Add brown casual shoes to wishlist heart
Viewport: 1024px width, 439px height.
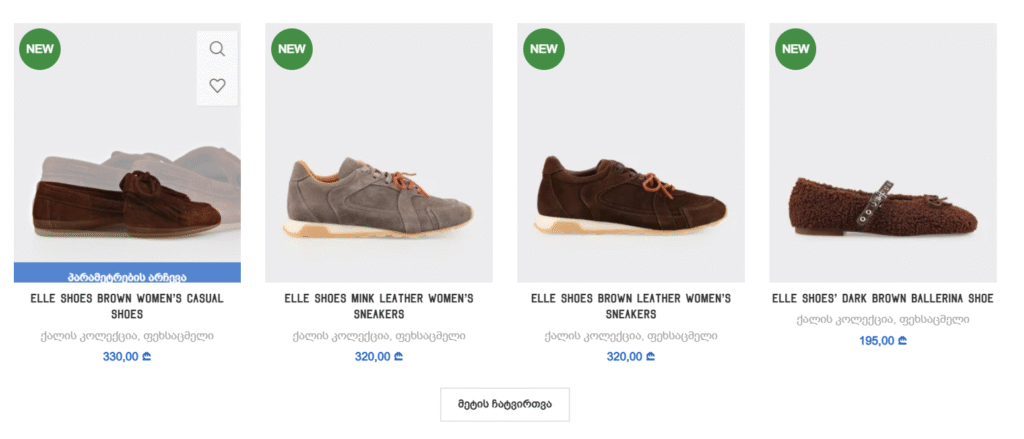pyautogui.click(x=217, y=86)
